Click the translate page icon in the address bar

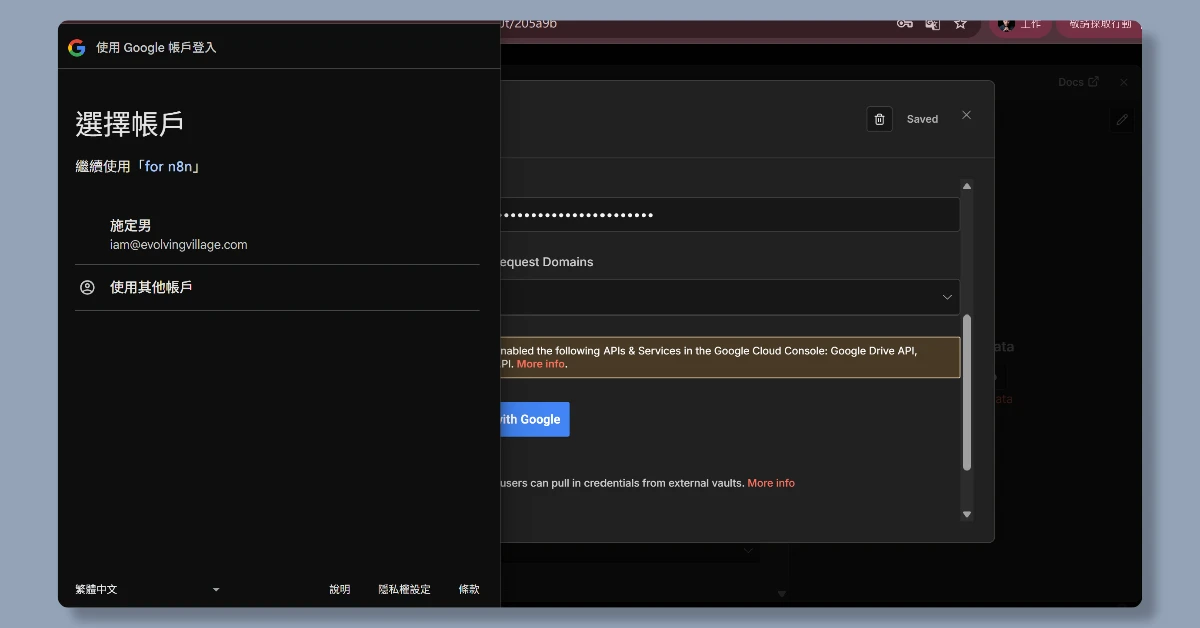point(933,23)
